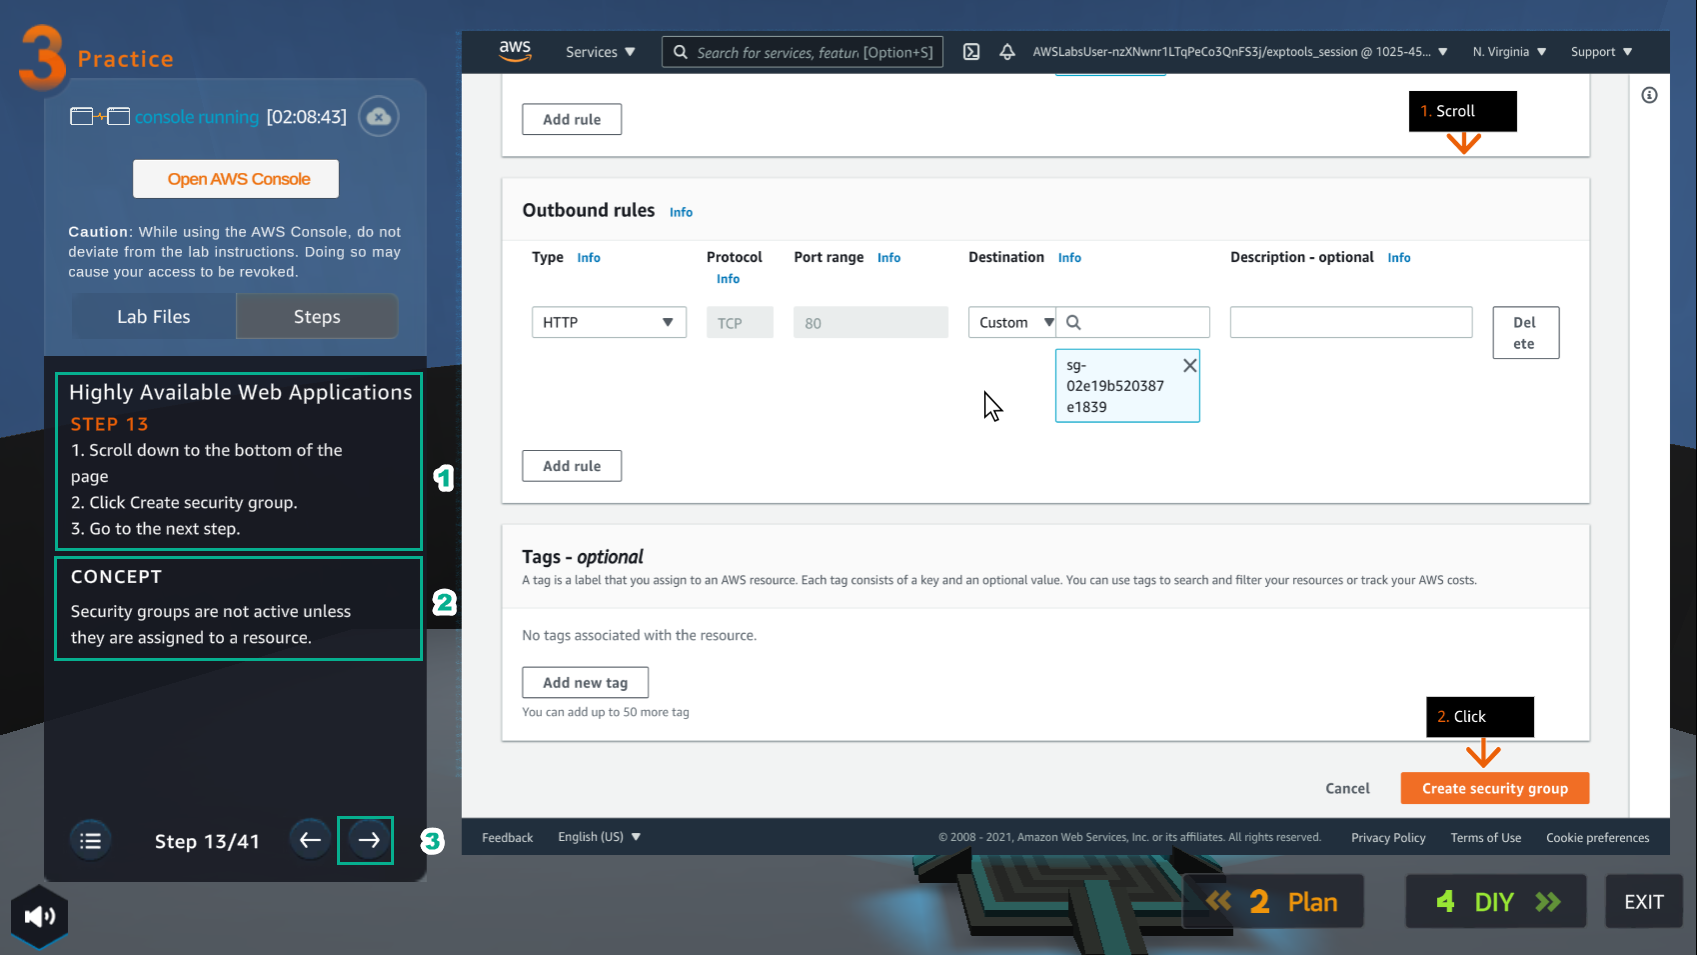Viewport: 1697px width, 955px height.
Task: Open the N. Virginia region selector
Action: coord(1509,52)
